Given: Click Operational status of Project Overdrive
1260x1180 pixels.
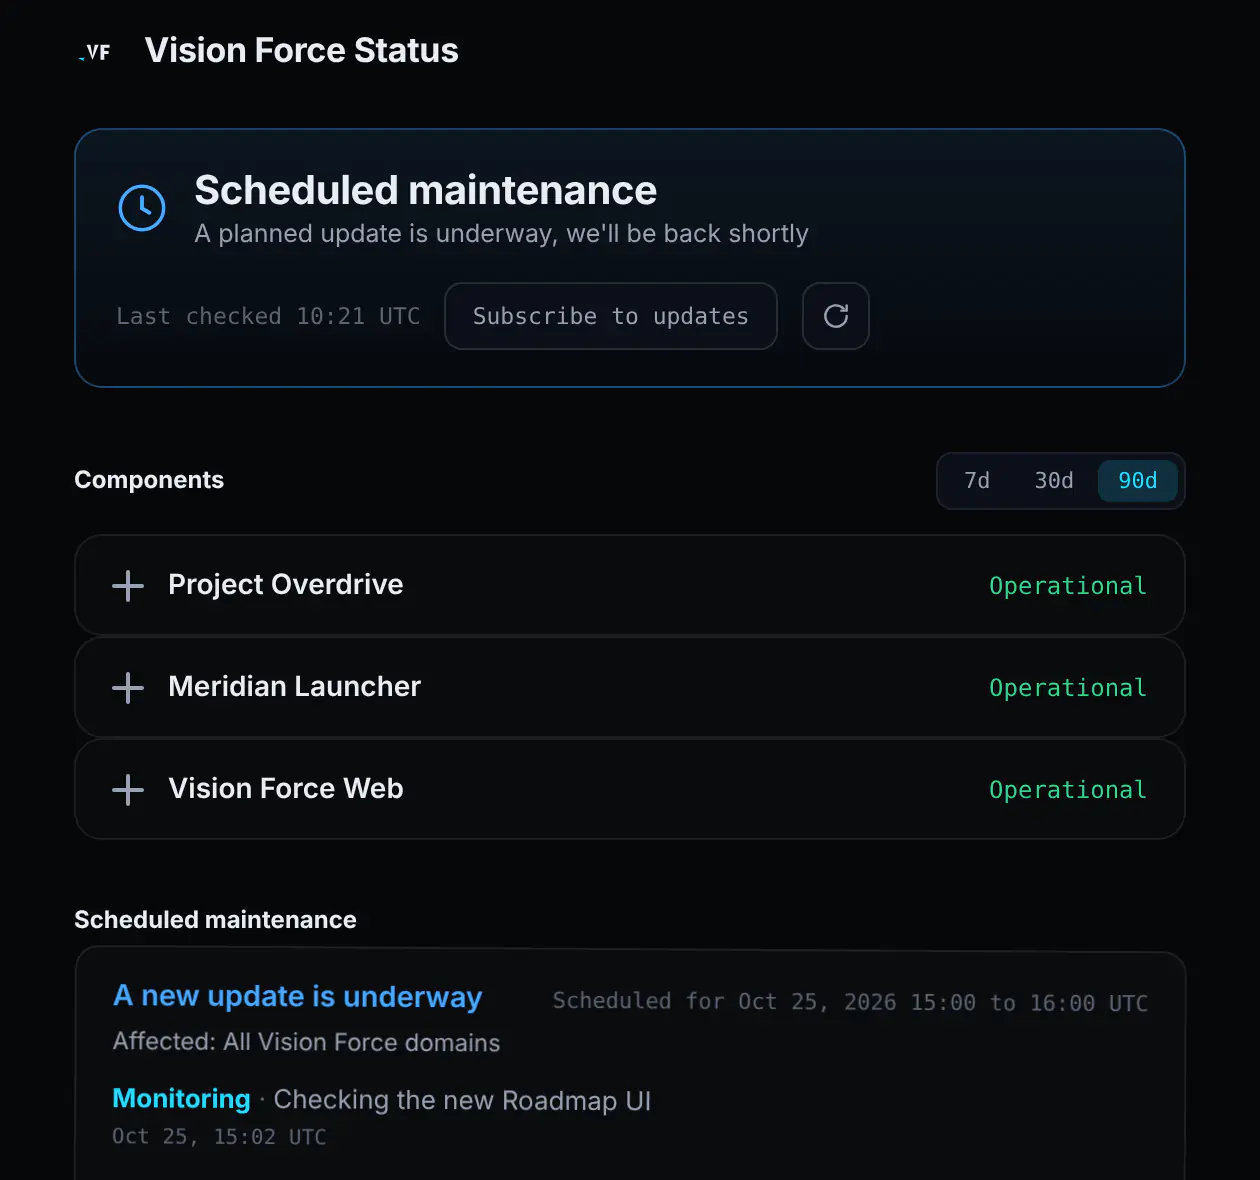Looking at the screenshot, I should [x=1068, y=586].
